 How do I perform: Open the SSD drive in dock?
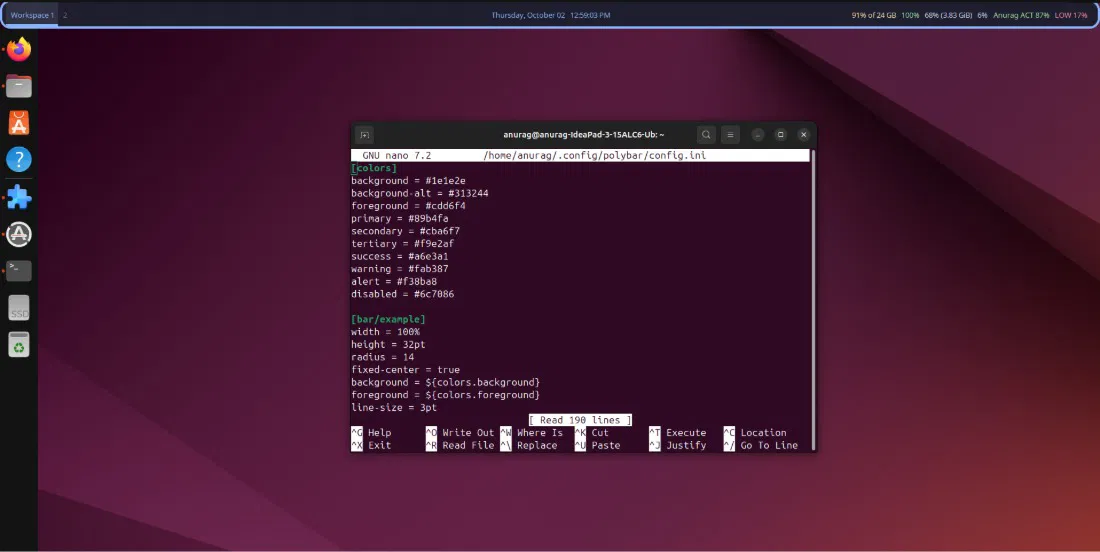19,309
